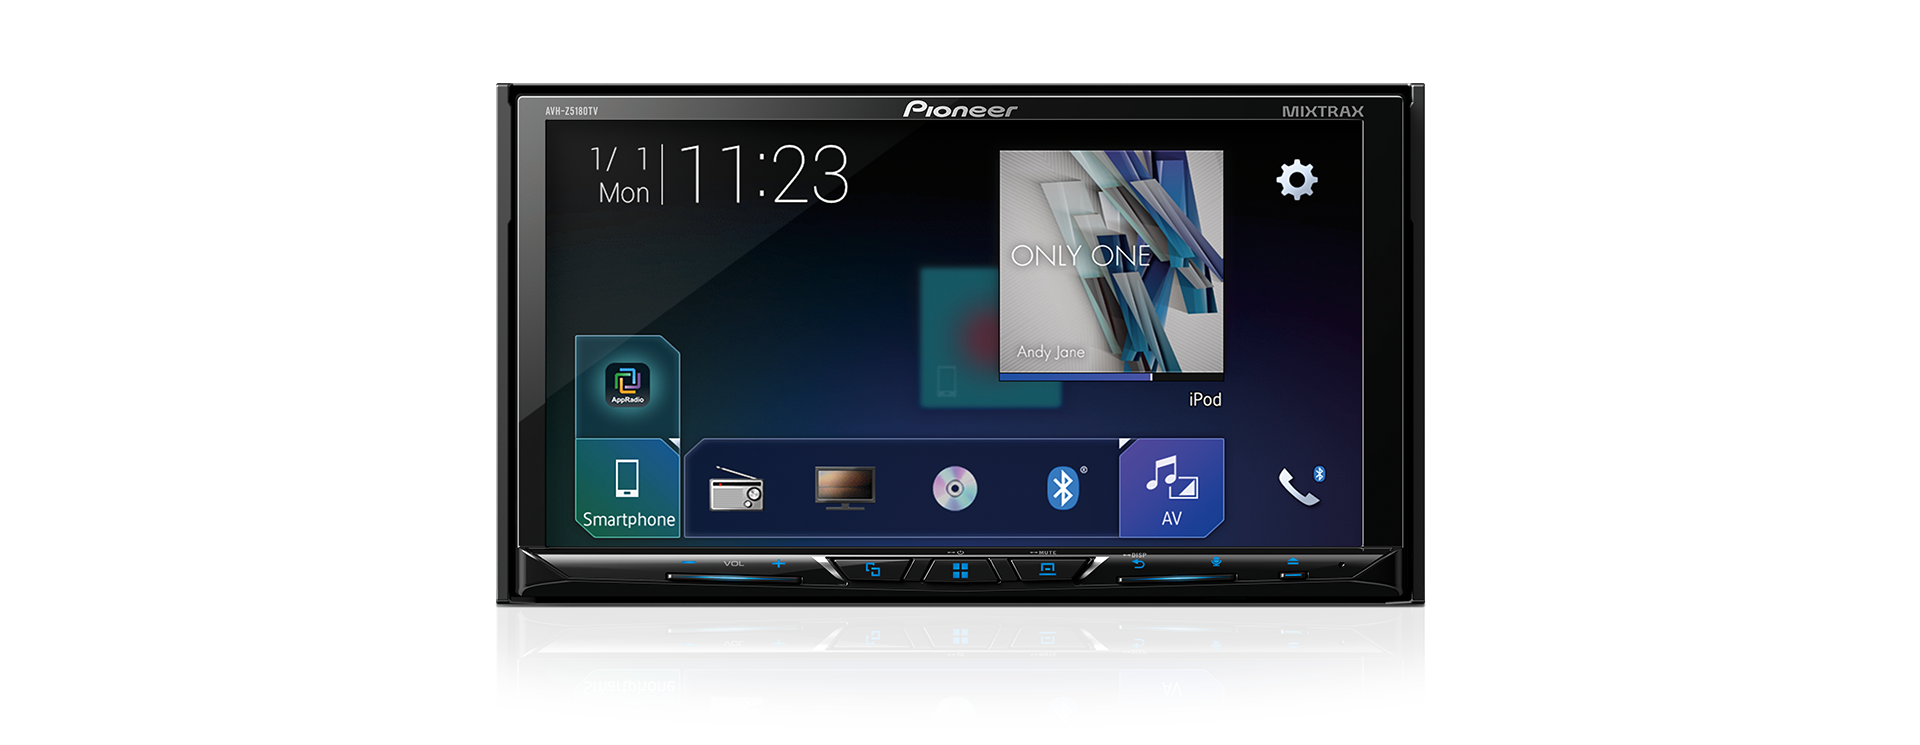The height and width of the screenshot is (745, 1920).
Task: Tap the overlapping-squares mode button
Action: [873, 570]
